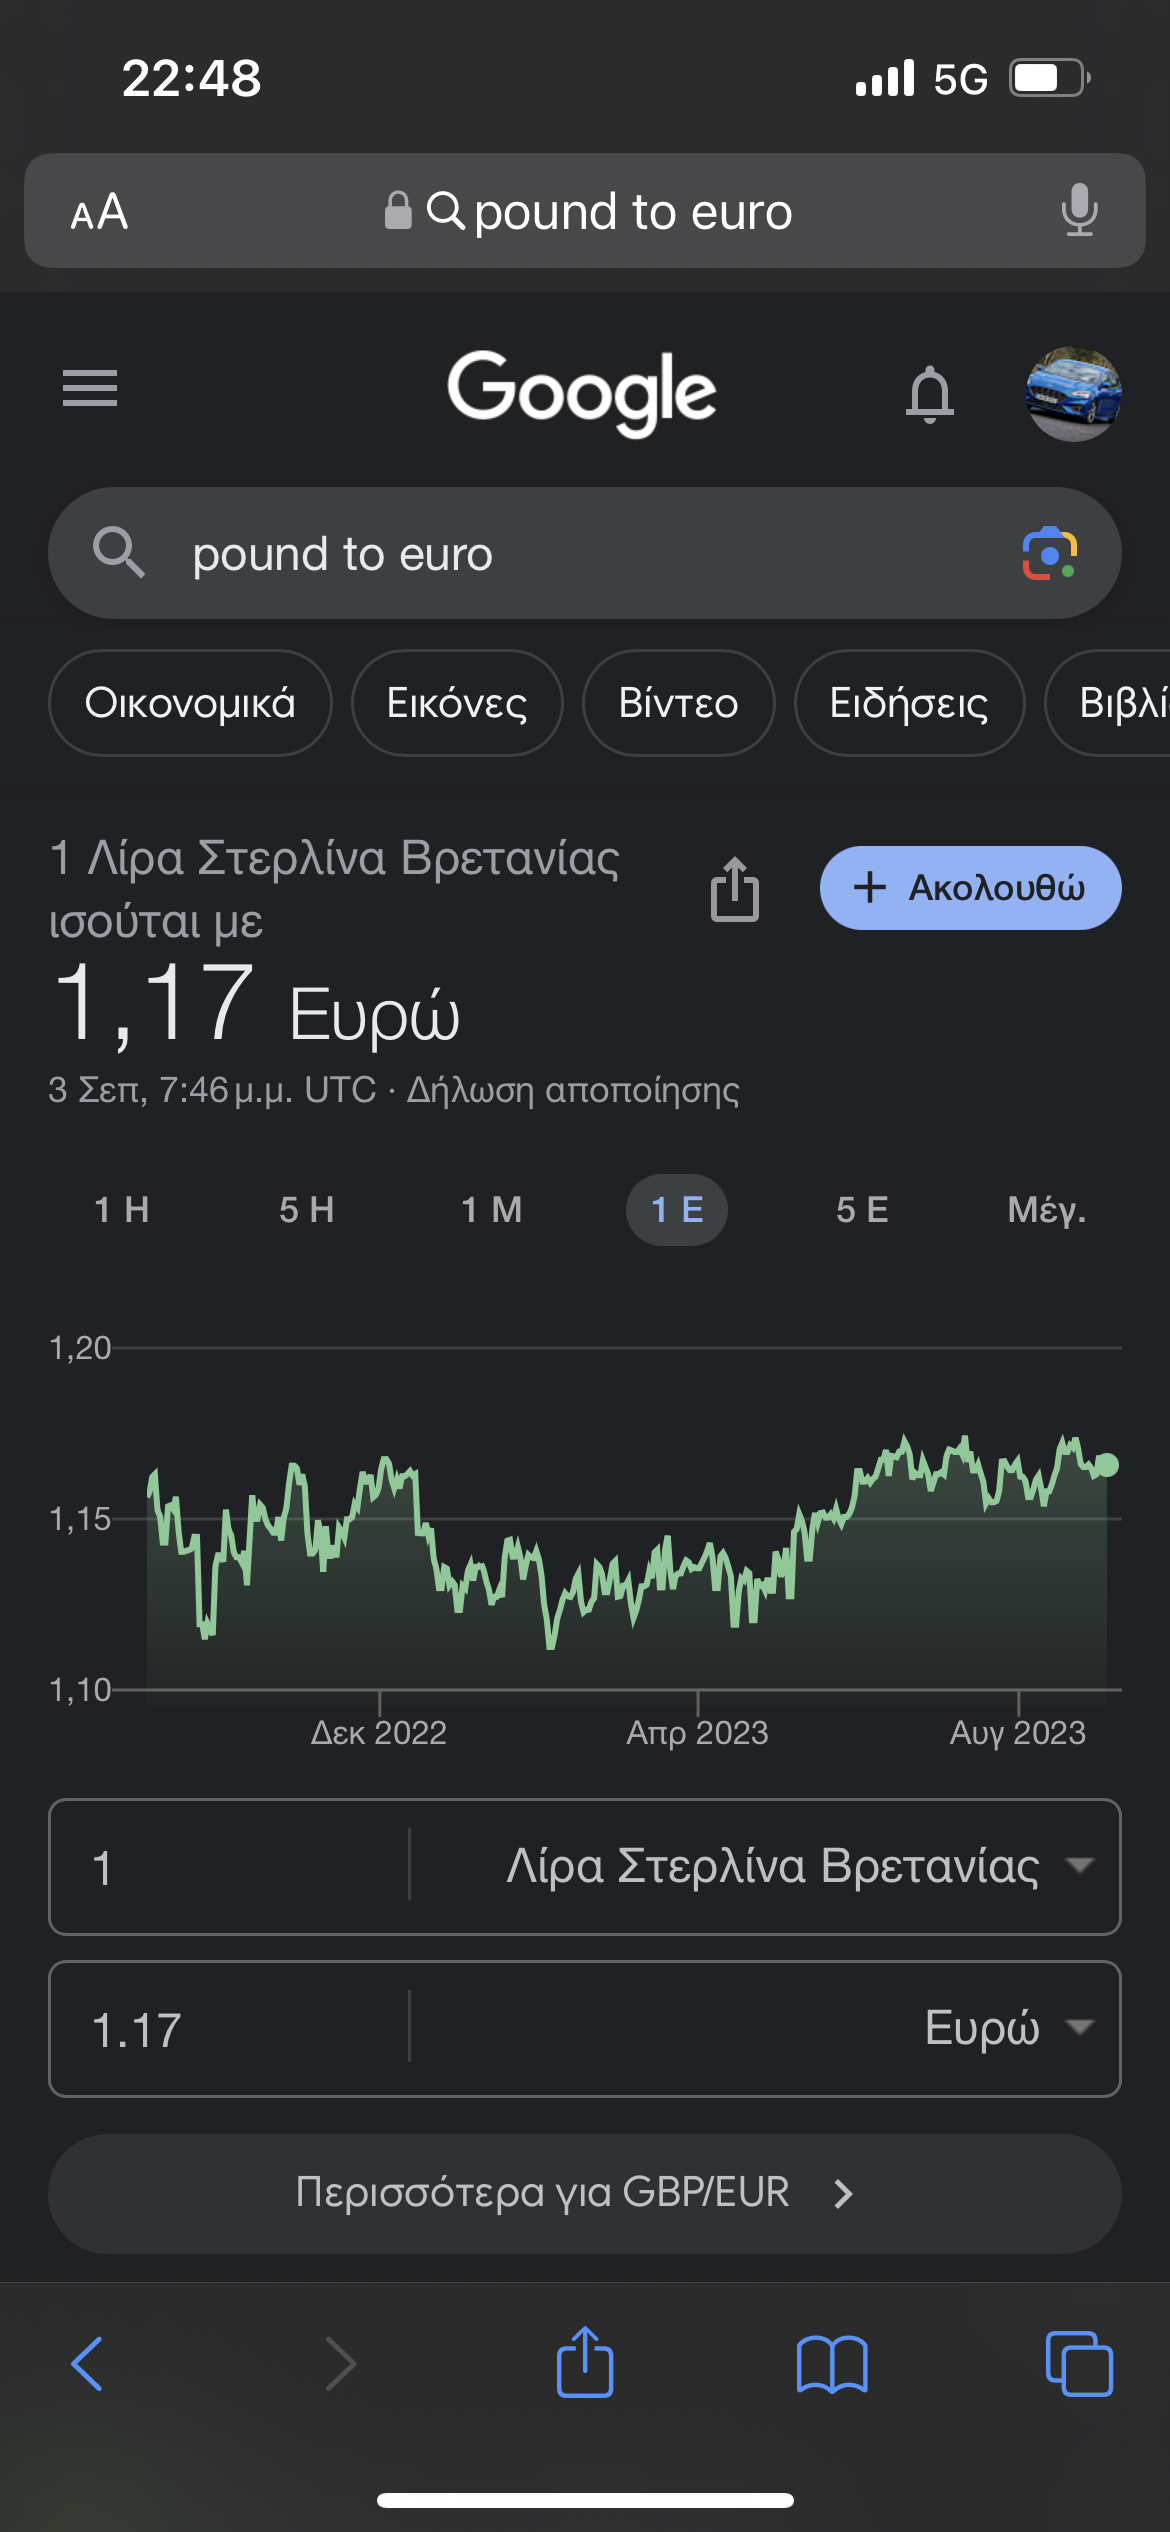Open the account profile picture
This screenshot has height=2532, width=1170.
(1073, 394)
